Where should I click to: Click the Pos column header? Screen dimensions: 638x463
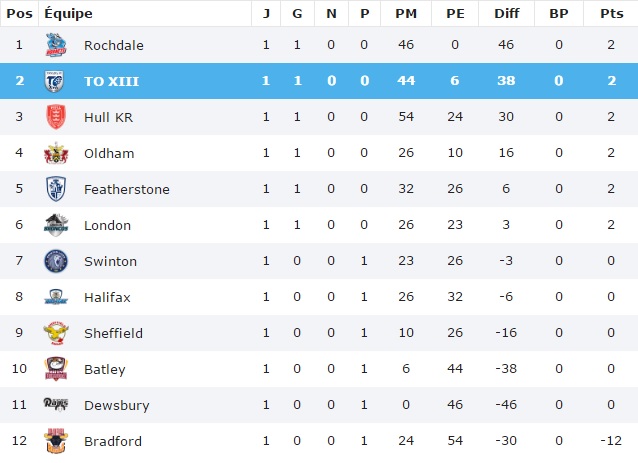(19, 13)
